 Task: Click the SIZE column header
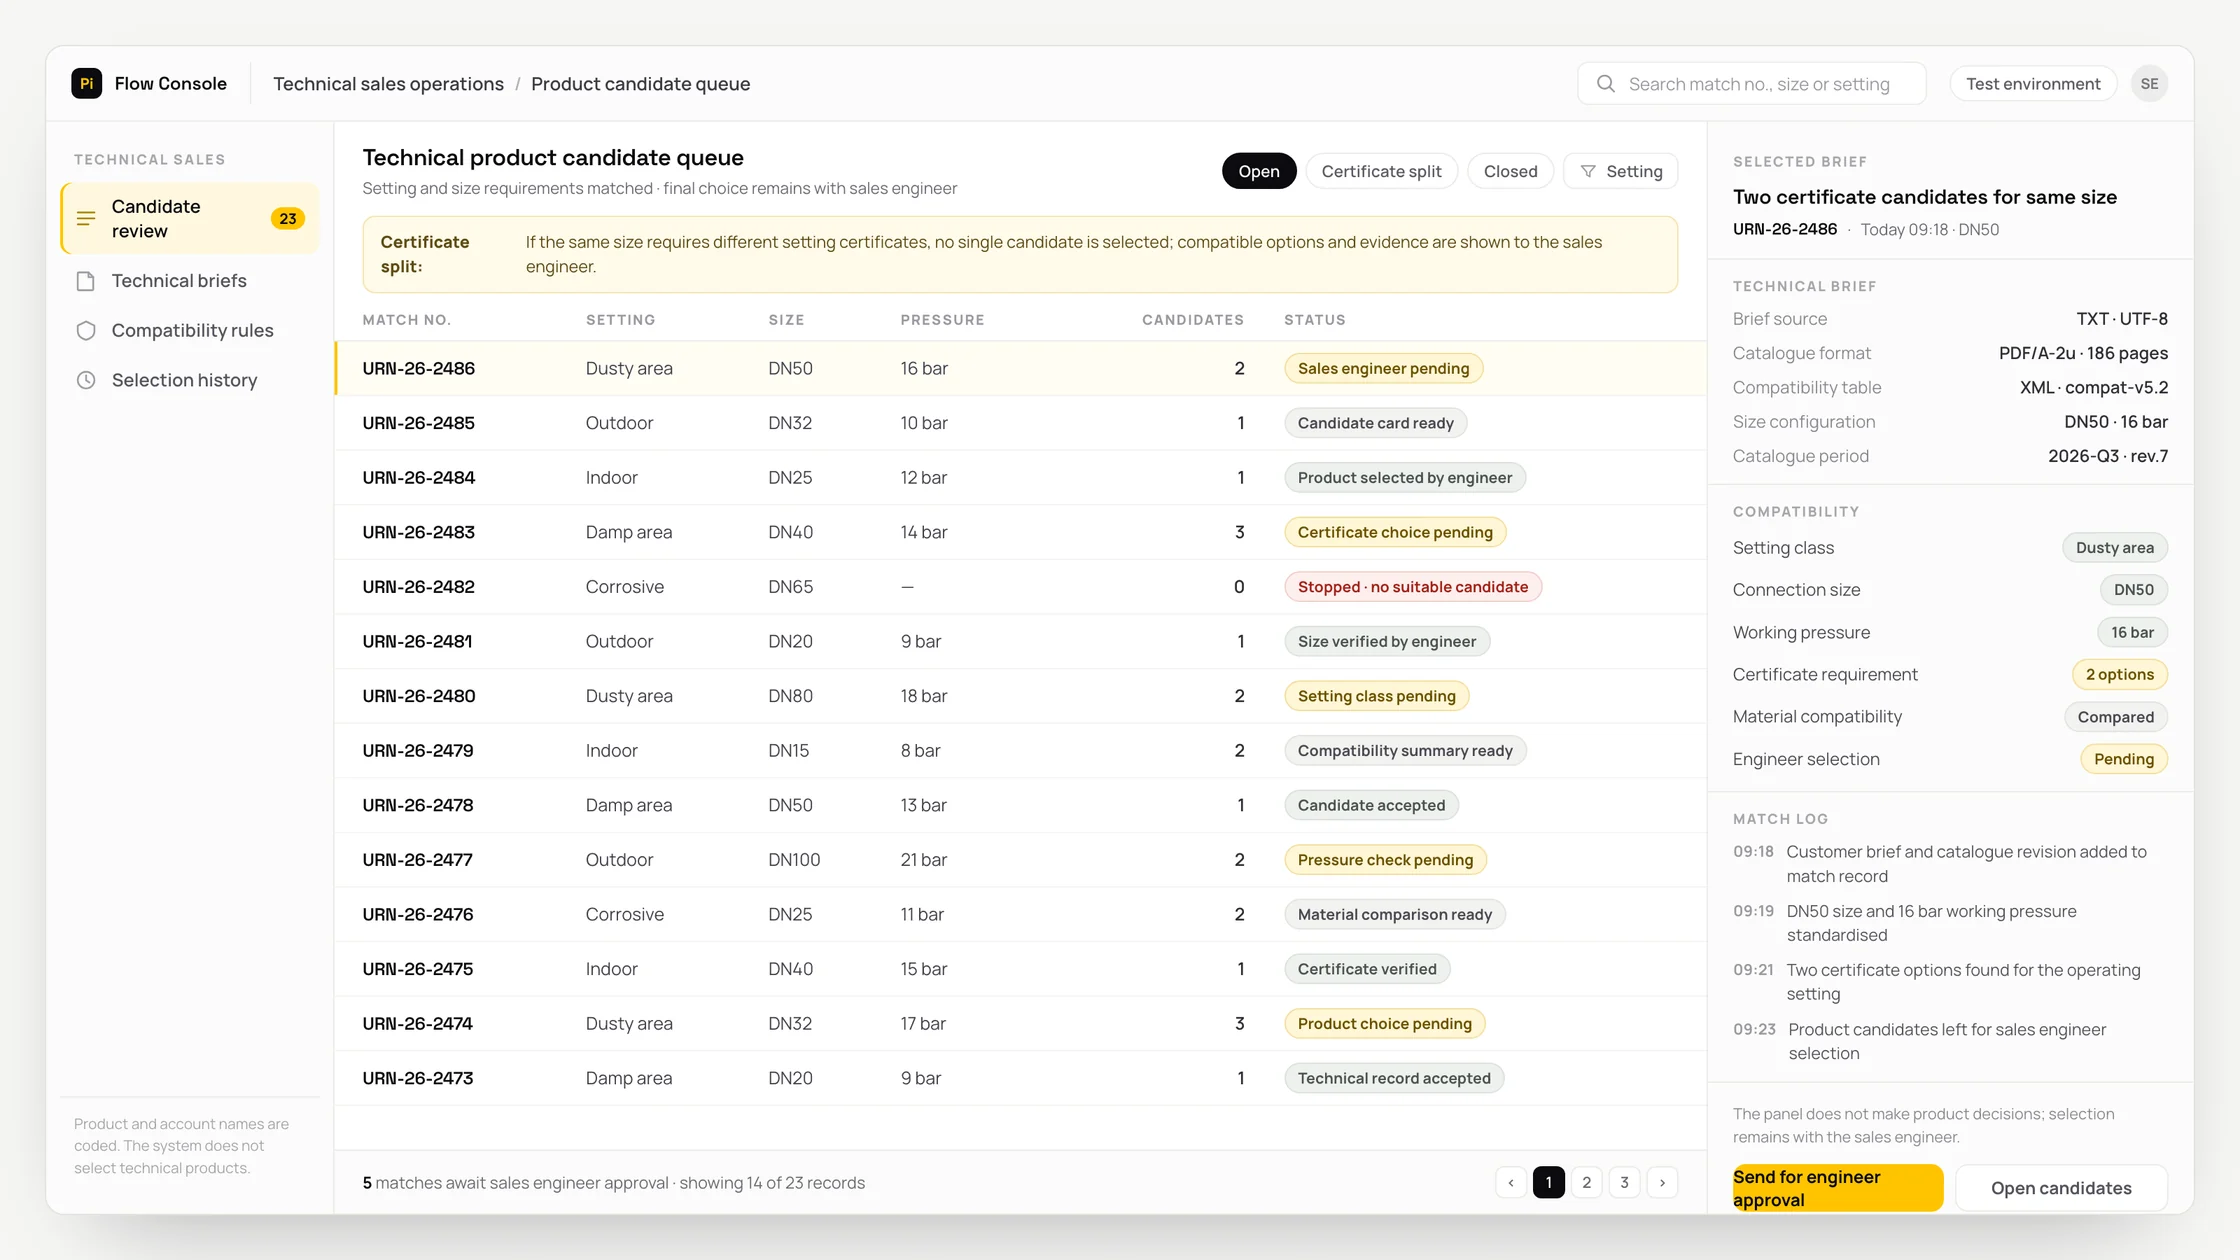coord(786,320)
